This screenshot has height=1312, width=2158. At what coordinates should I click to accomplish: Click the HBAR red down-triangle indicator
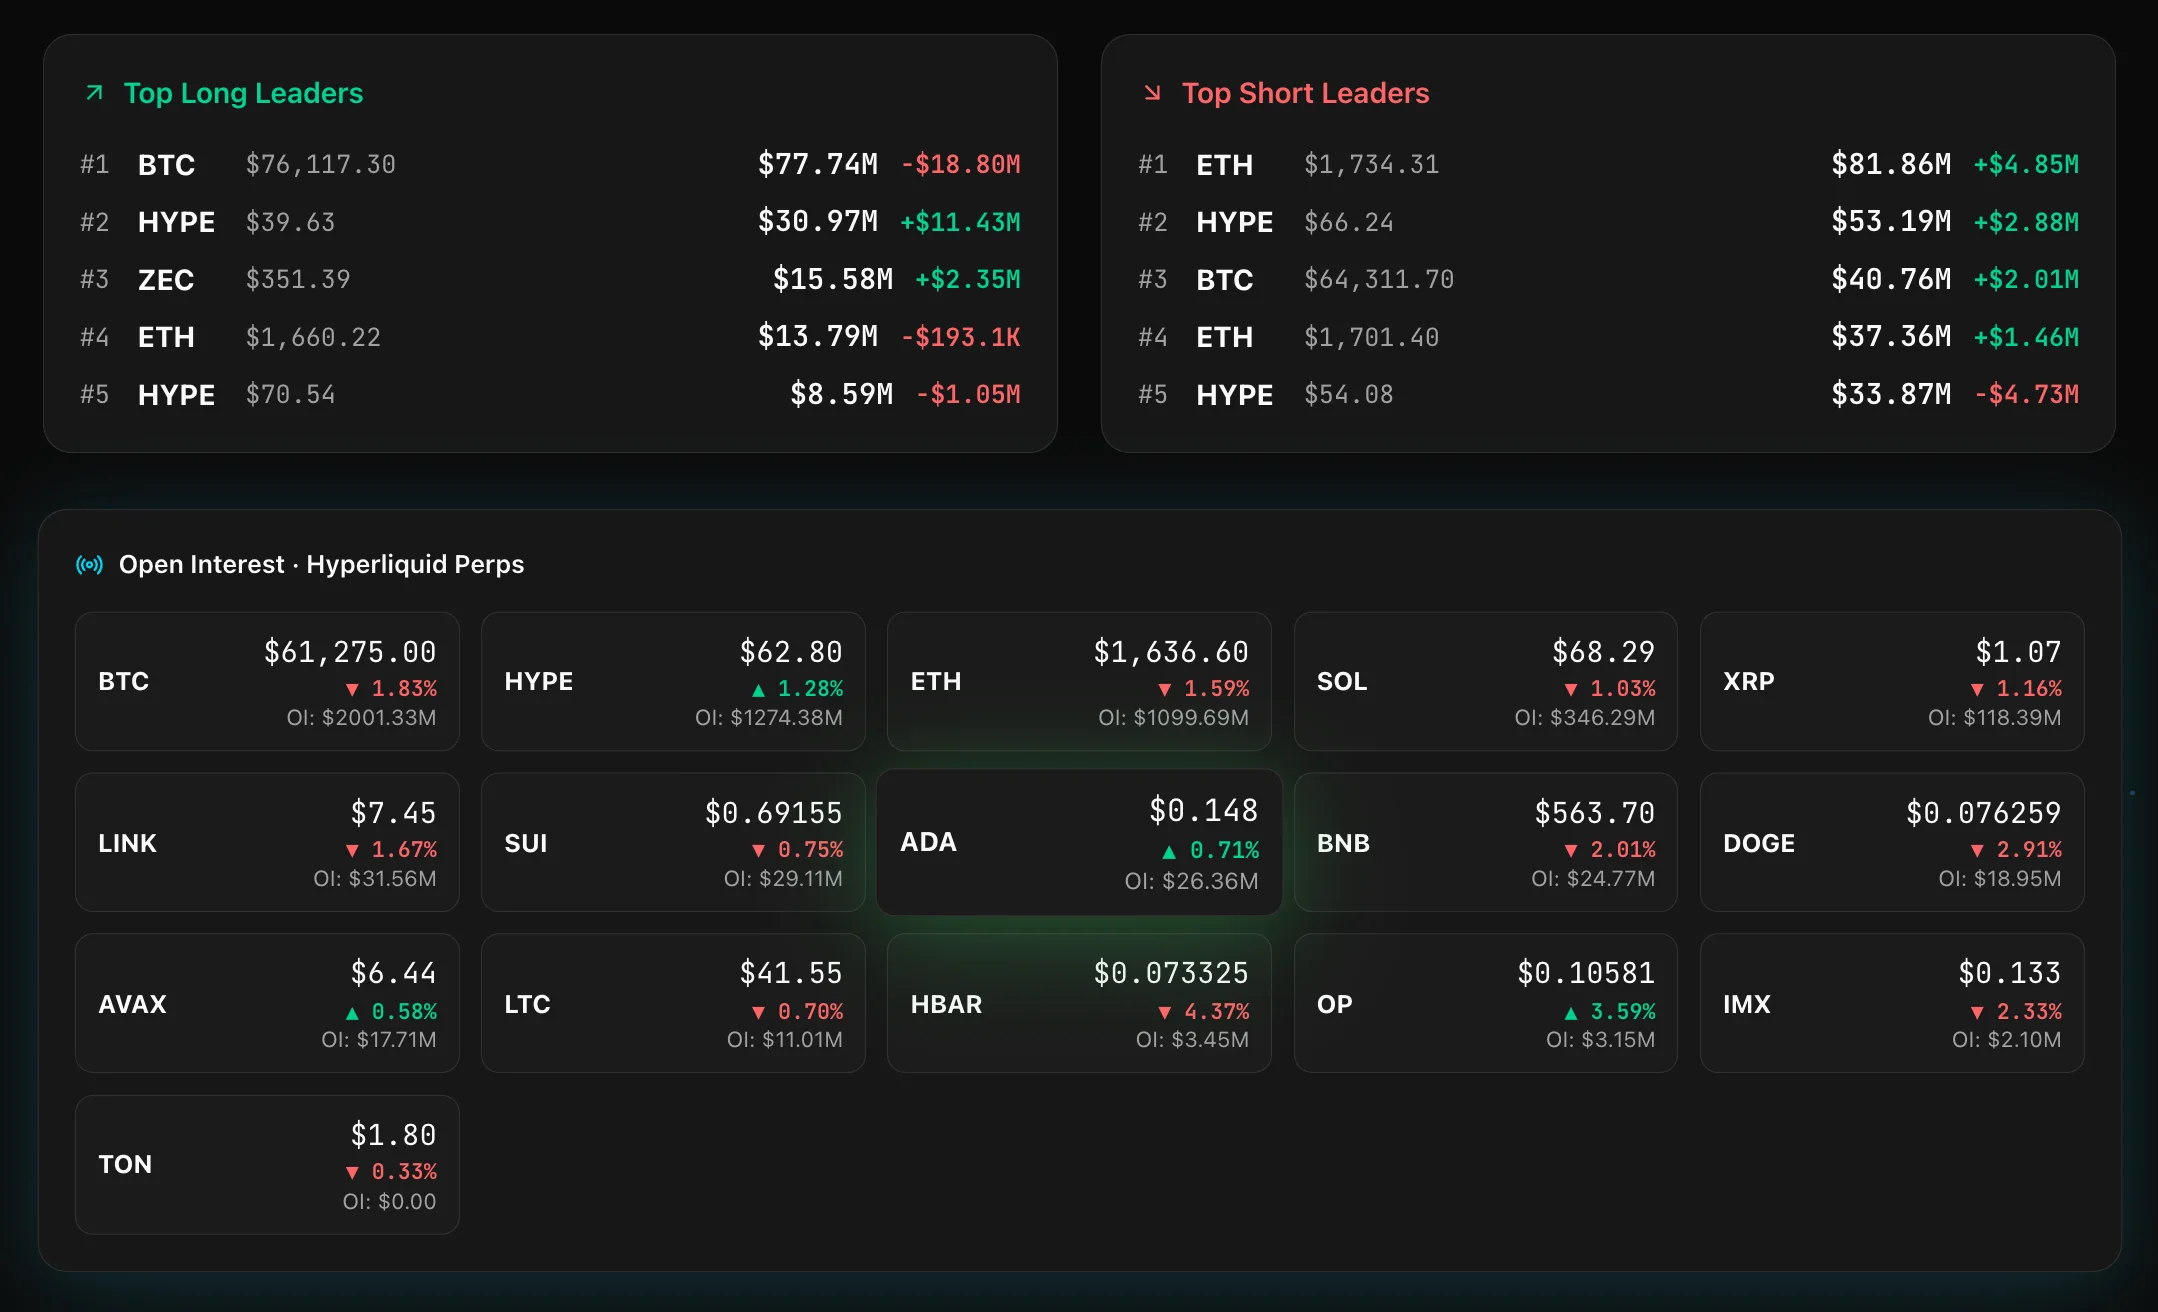pyautogui.click(x=1165, y=1013)
